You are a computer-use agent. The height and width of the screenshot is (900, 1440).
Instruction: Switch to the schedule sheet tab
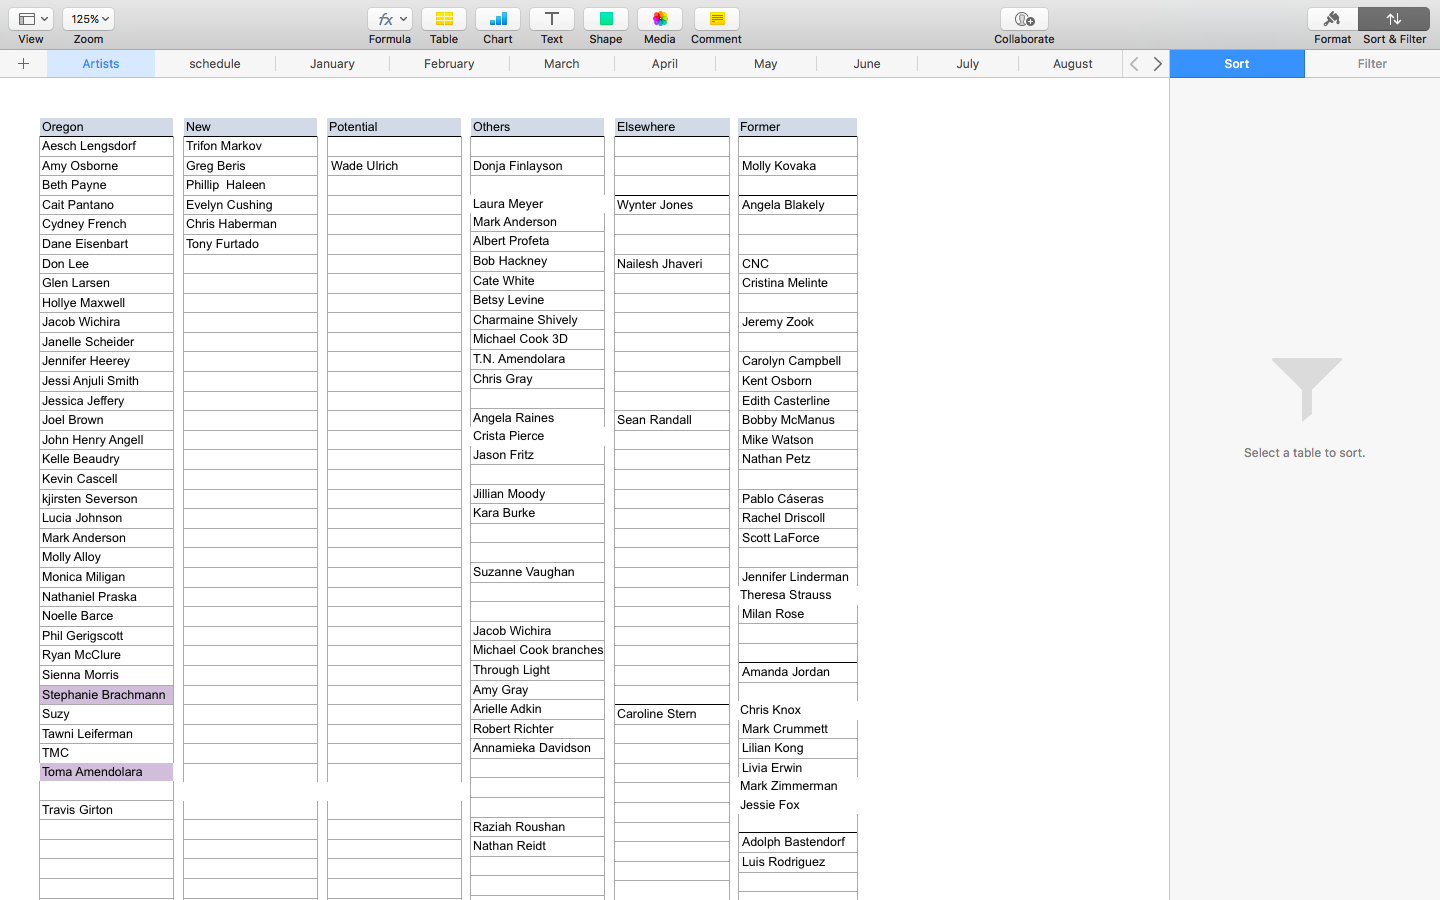tap(215, 64)
